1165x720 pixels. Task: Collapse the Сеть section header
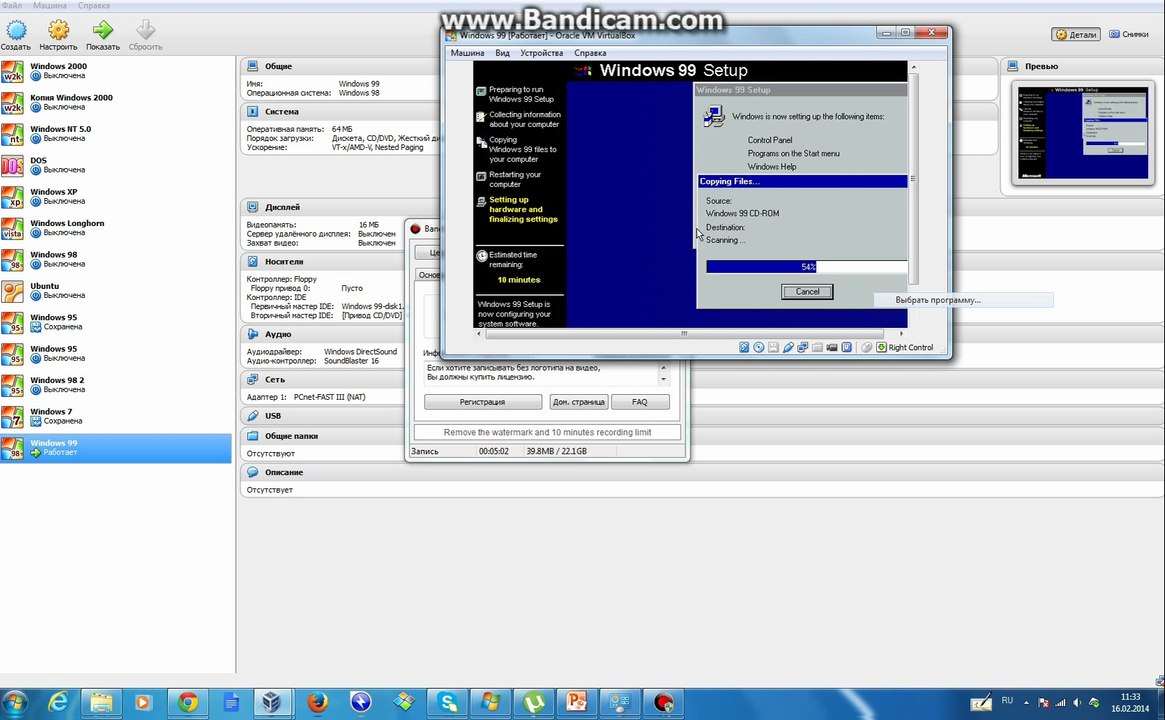pos(275,380)
